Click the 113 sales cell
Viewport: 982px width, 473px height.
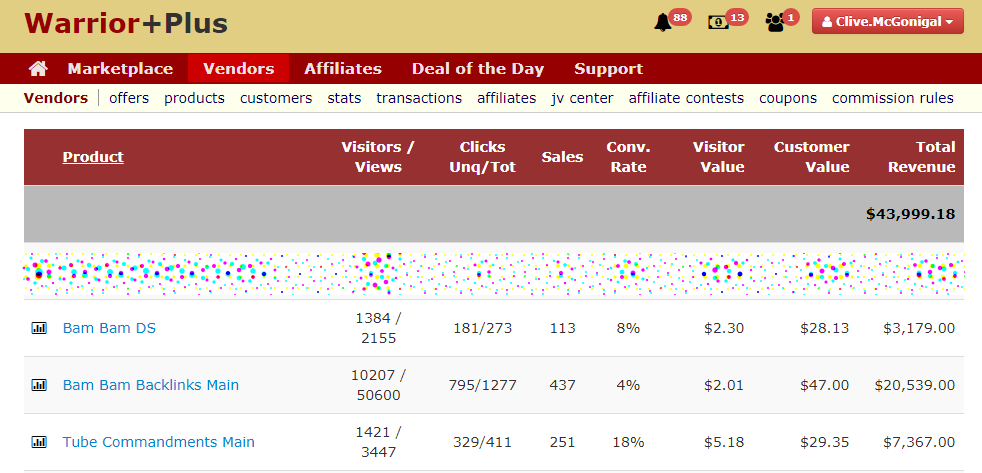coord(562,328)
